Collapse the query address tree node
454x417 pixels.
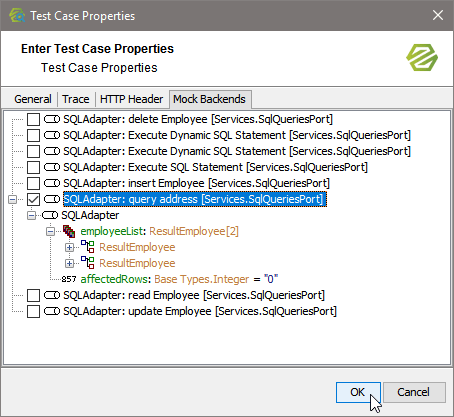pos(12,199)
